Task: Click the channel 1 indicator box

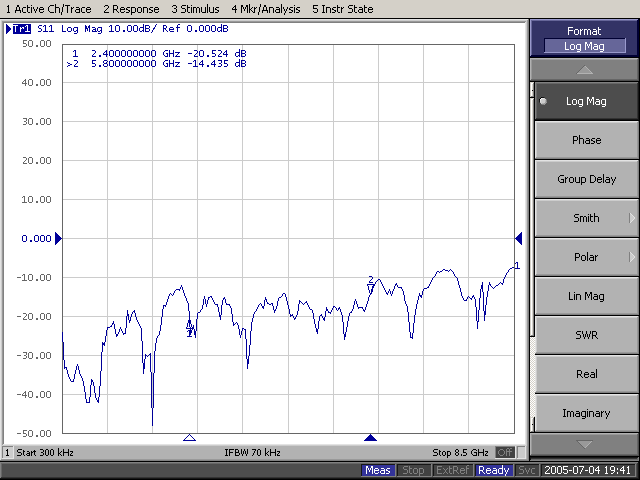Action: pos(7,452)
